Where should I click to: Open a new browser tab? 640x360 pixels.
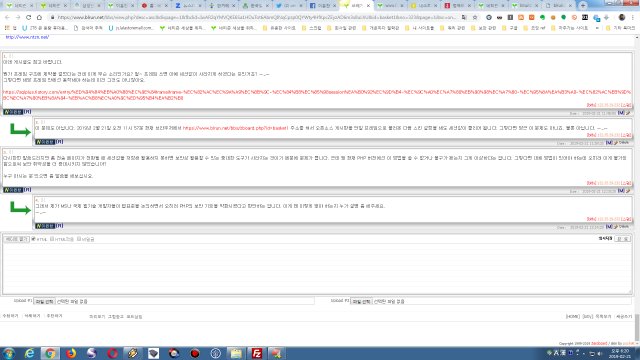pos(583,6)
